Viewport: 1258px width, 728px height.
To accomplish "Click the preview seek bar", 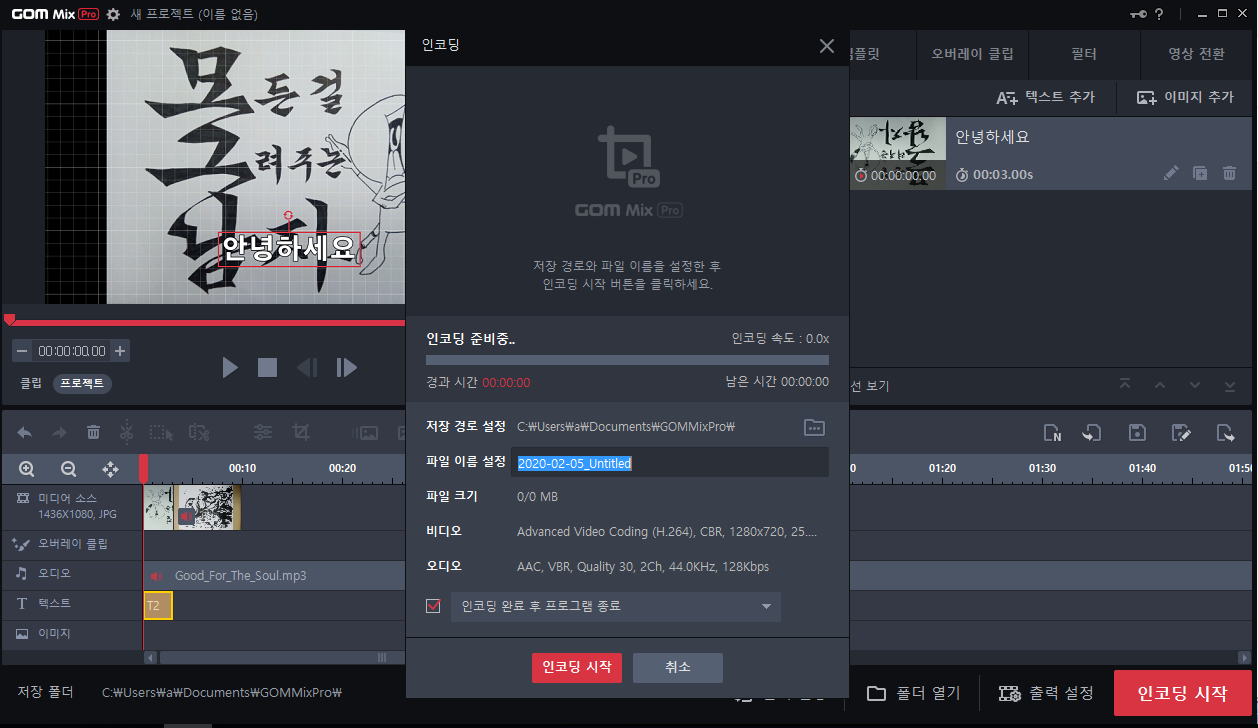I will pyautogui.click(x=207, y=322).
